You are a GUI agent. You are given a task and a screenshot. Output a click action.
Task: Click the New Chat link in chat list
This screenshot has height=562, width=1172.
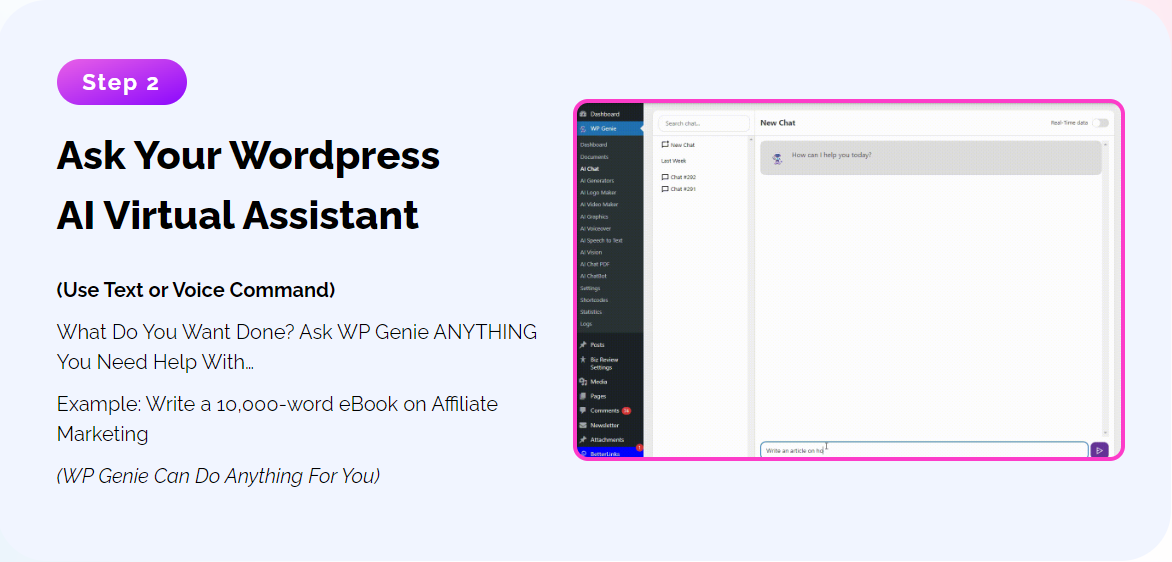pyautogui.click(x=682, y=145)
